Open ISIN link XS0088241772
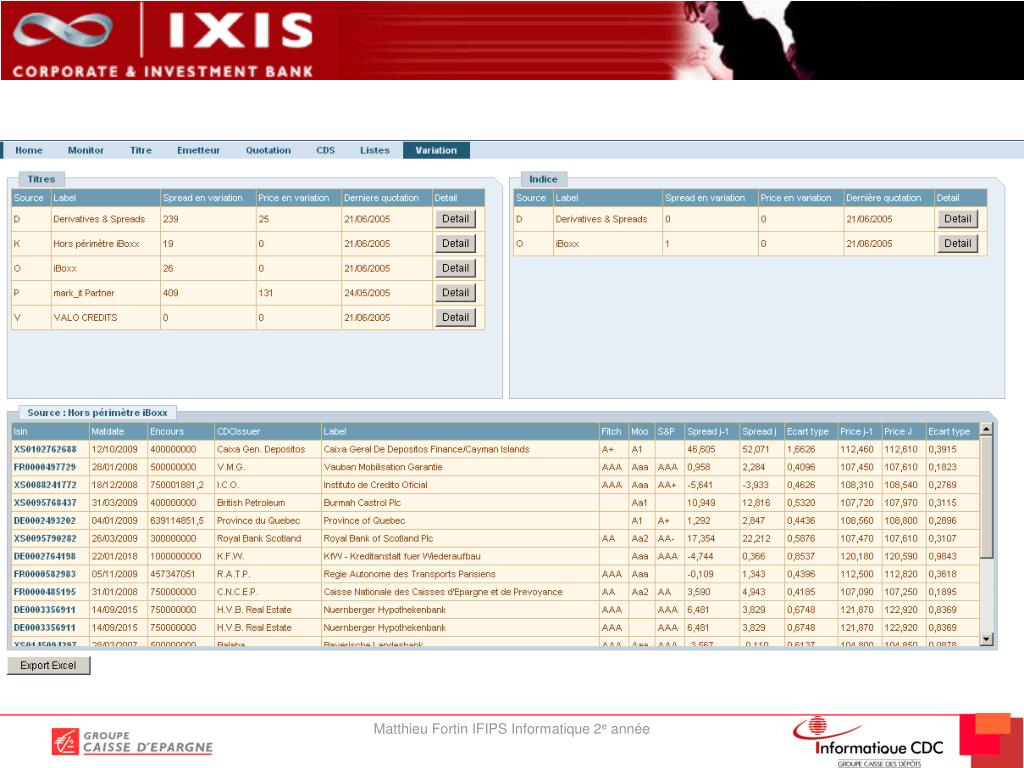Screen dimensions: 1024x768 click(x=45, y=485)
